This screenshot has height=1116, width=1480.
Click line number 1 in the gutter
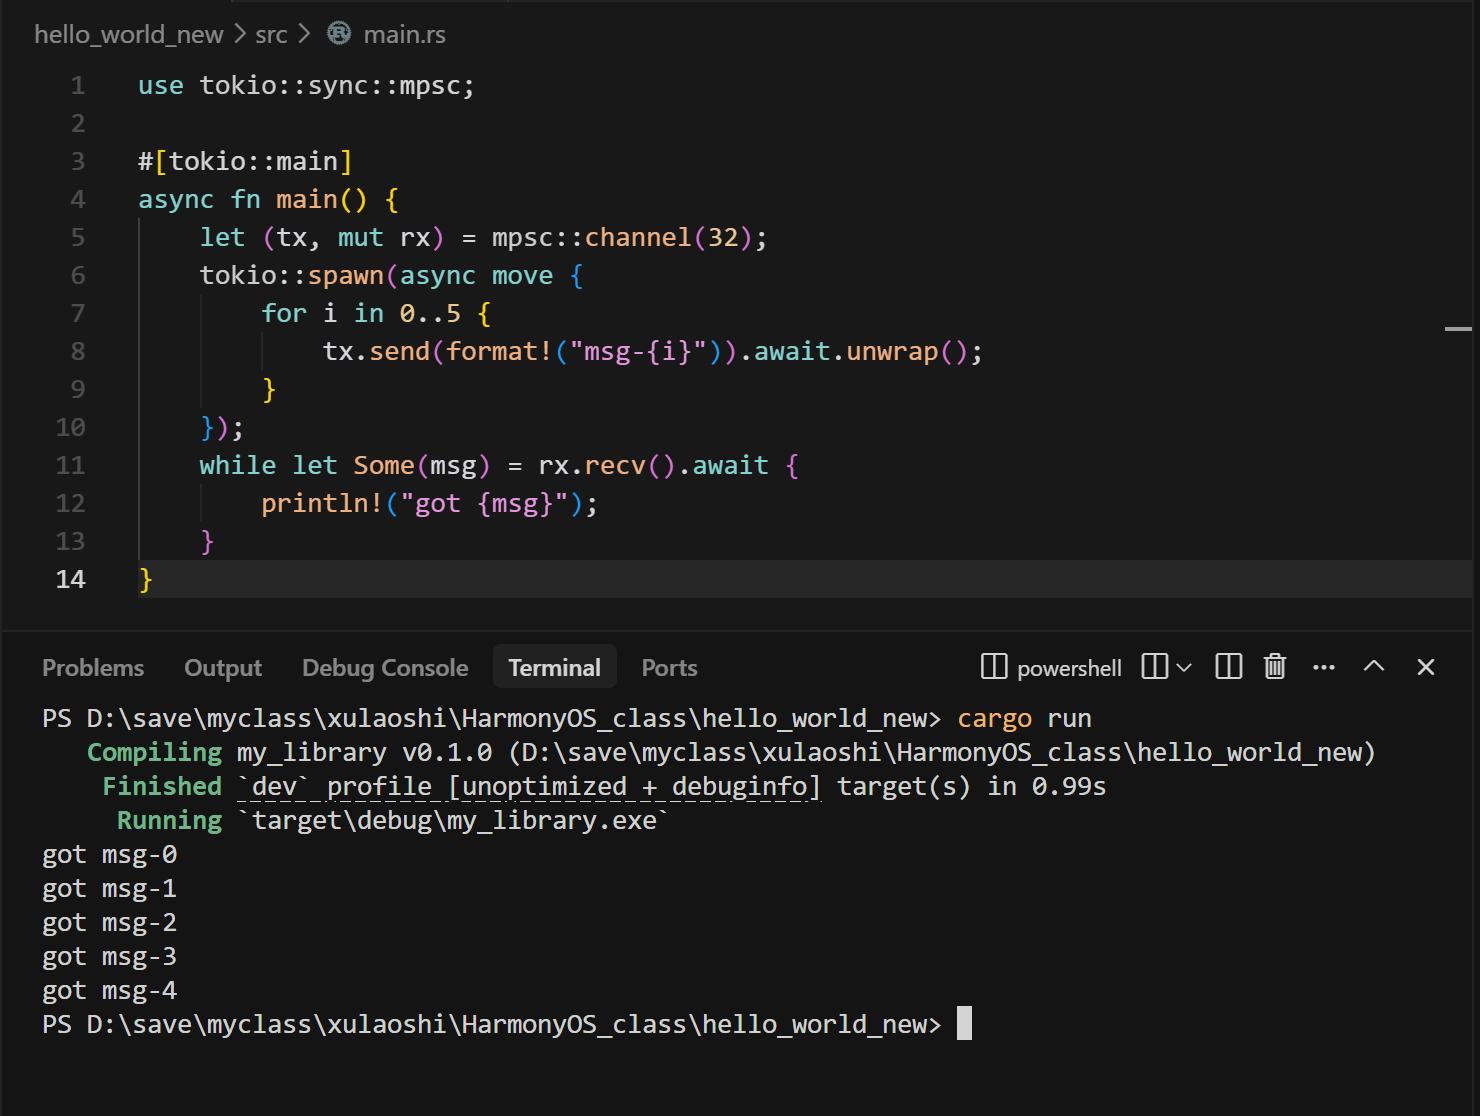(78, 86)
